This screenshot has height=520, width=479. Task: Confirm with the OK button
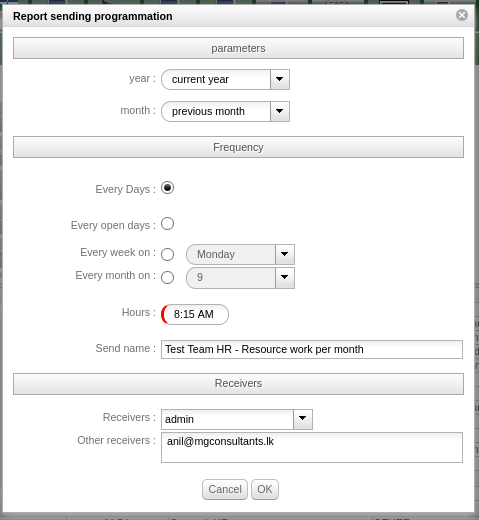265,489
